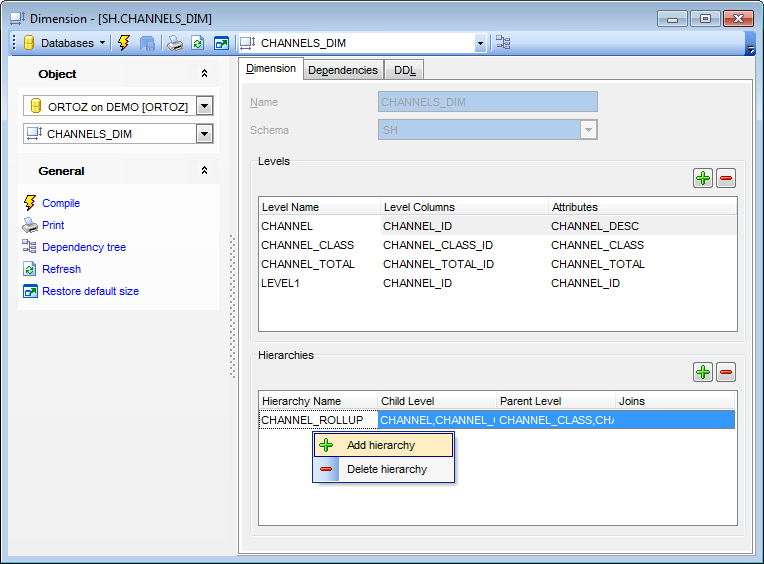Viewport: 764px width, 564px height.
Task: Expand CHANNELS_DIM object dropdown in sidebar
Action: (204, 134)
